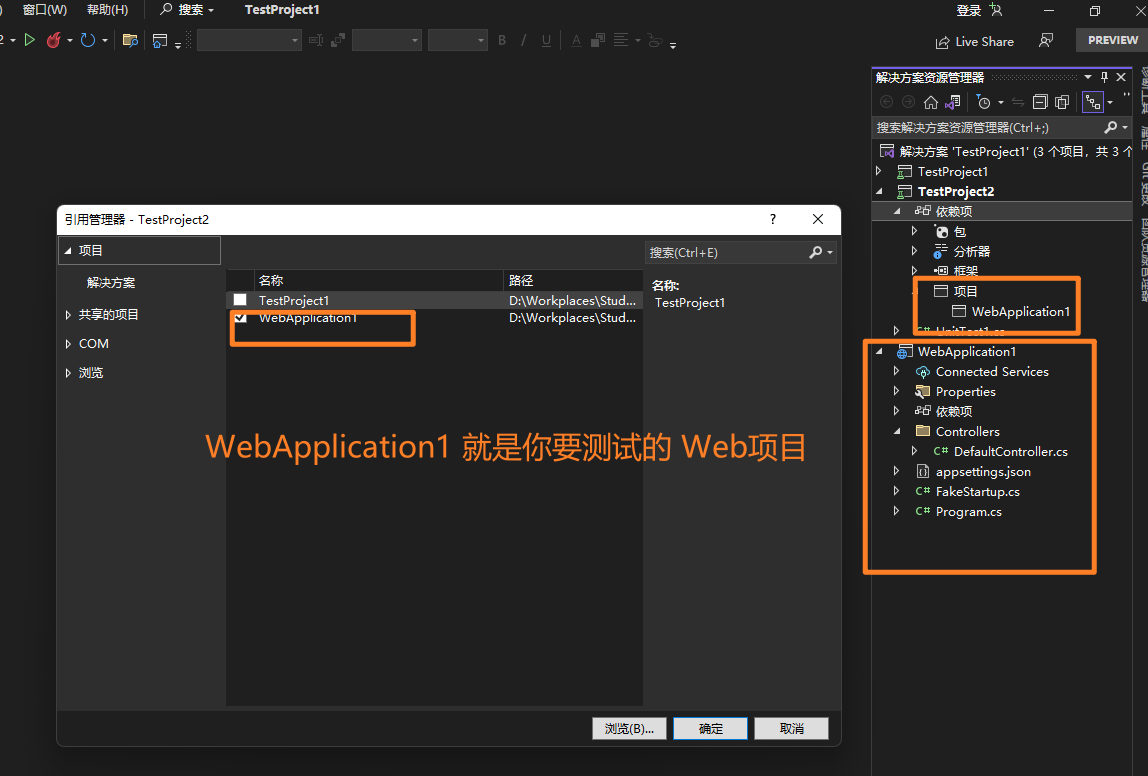Pin the Solution Explorer panel with pushpin
Screen dimensions: 1148x776
(x=1105, y=77)
